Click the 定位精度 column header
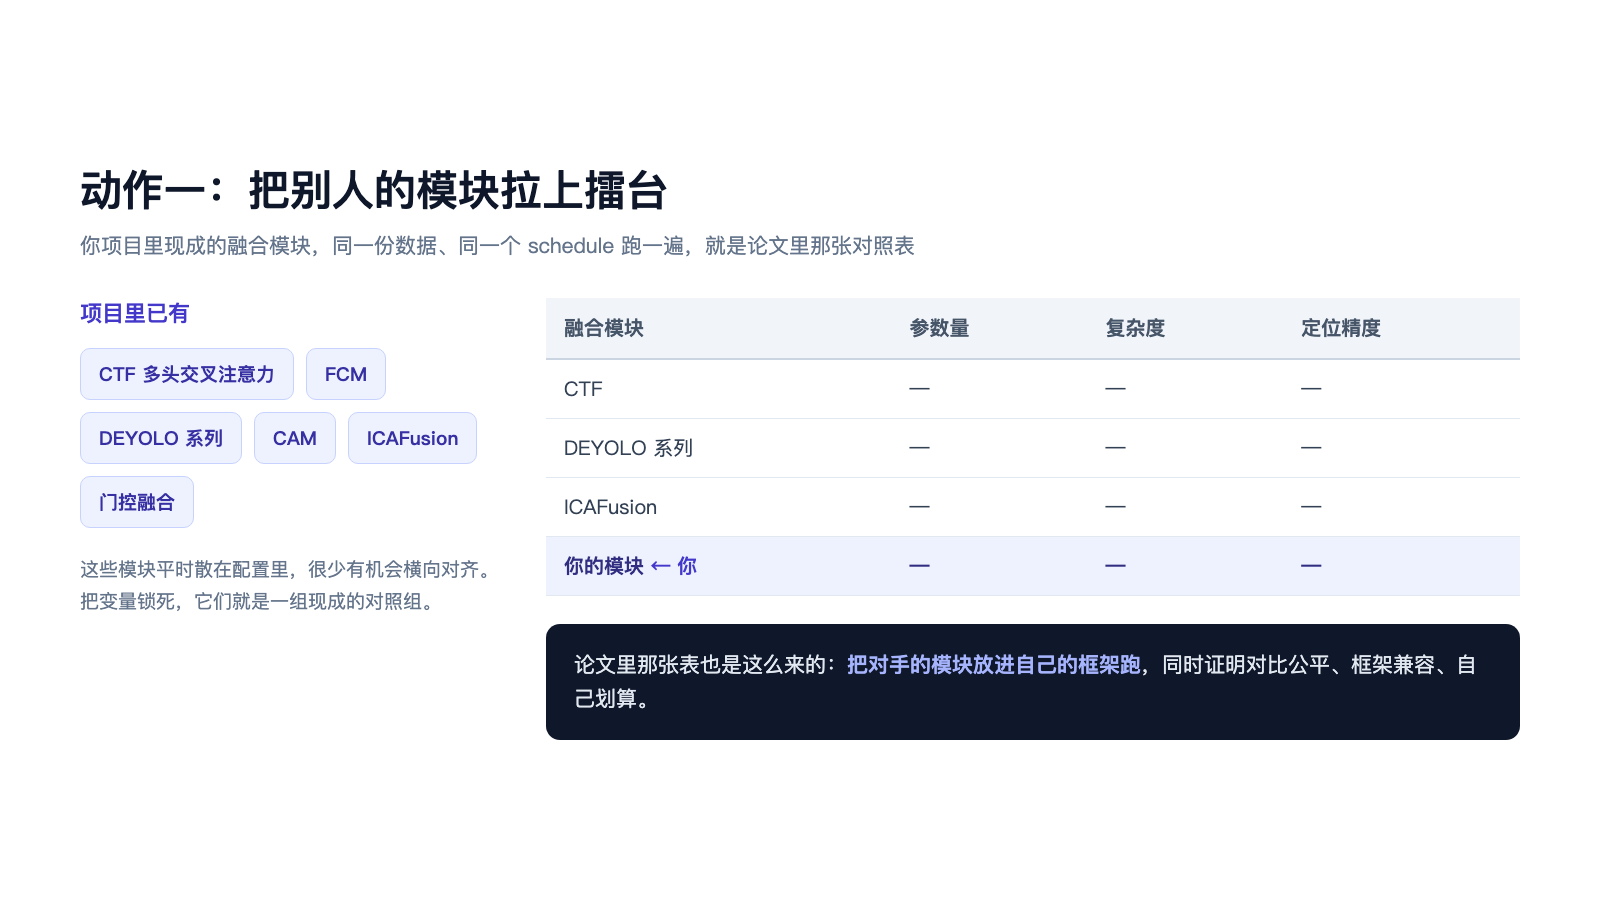1600x900 pixels. (x=1341, y=328)
